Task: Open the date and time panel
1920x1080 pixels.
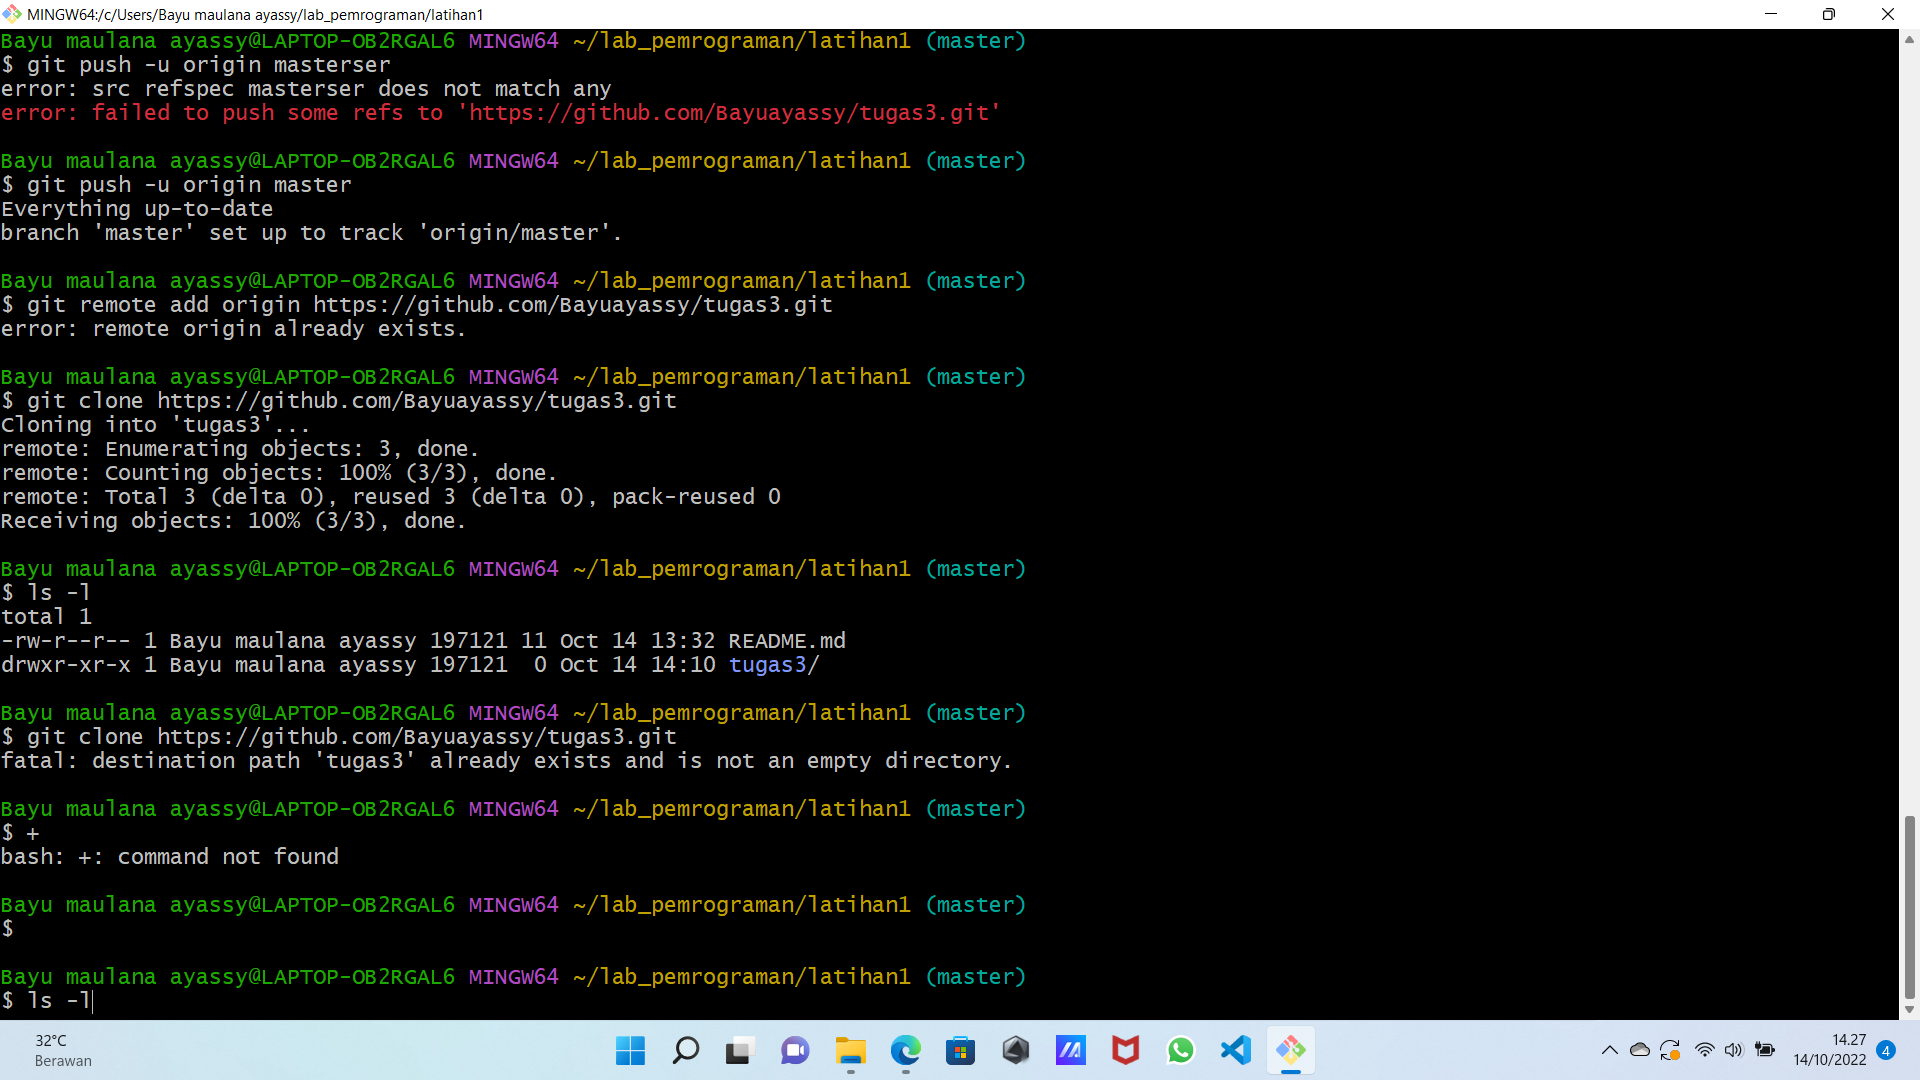Action: [x=1829, y=1050]
